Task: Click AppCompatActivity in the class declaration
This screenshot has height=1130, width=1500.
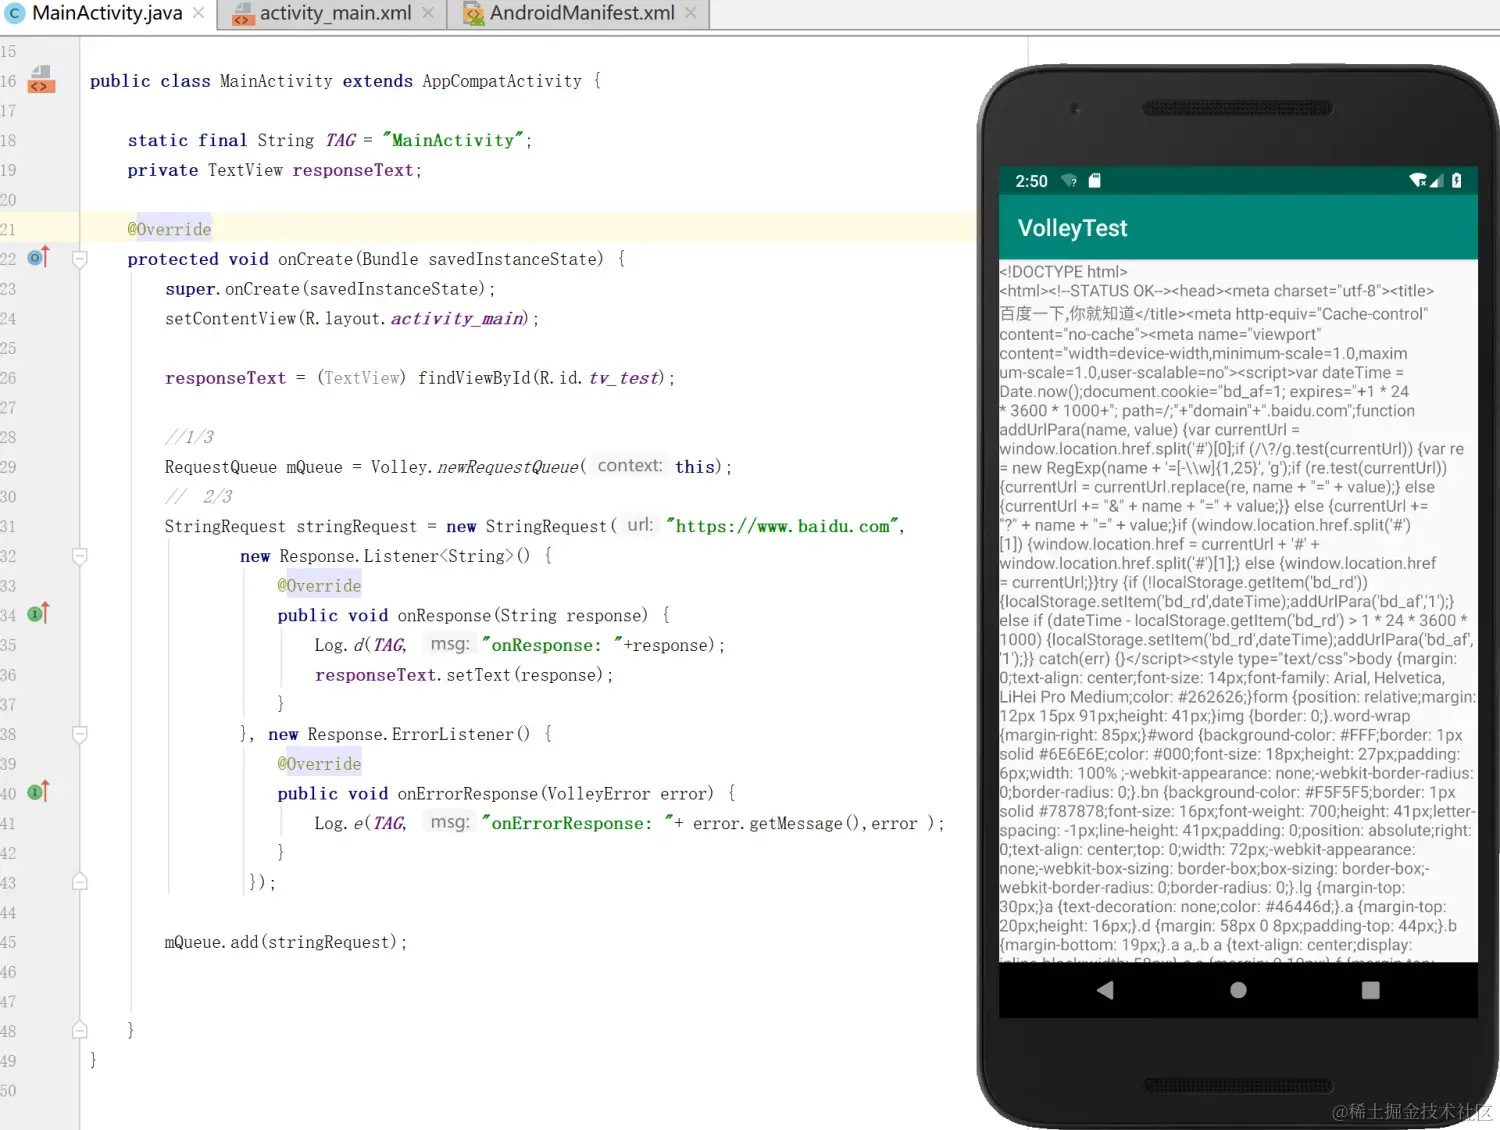Action: point(502,81)
